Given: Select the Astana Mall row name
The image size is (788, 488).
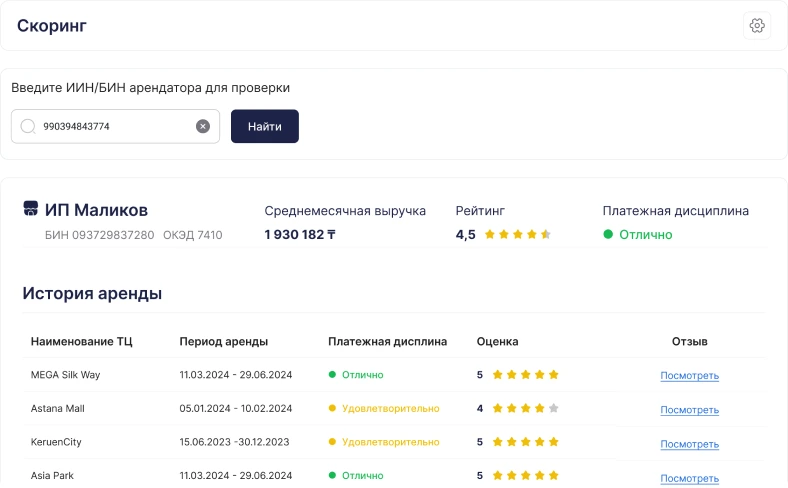Looking at the screenshot, I should click(x=58, y=408).
